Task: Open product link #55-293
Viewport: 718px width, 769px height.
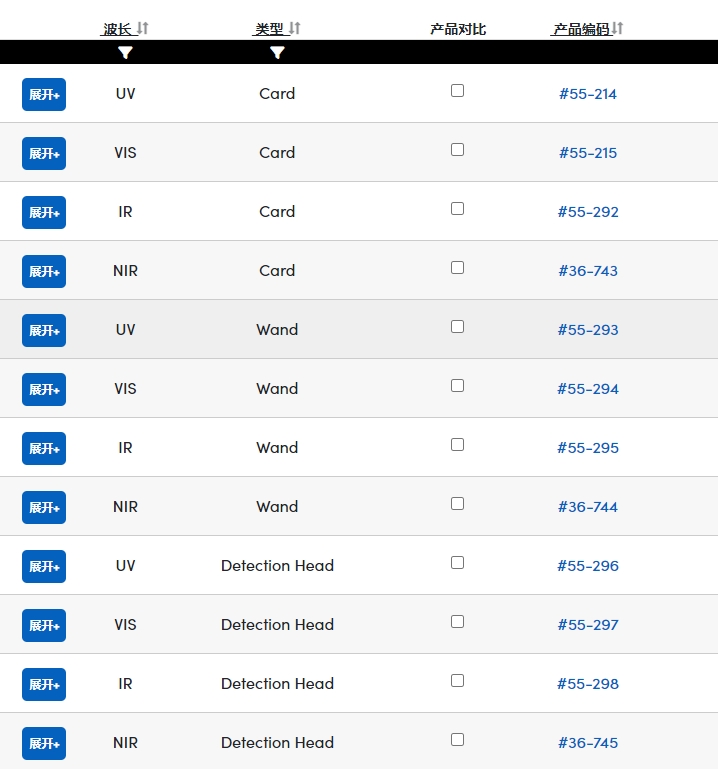Action: tap(588, 330)
